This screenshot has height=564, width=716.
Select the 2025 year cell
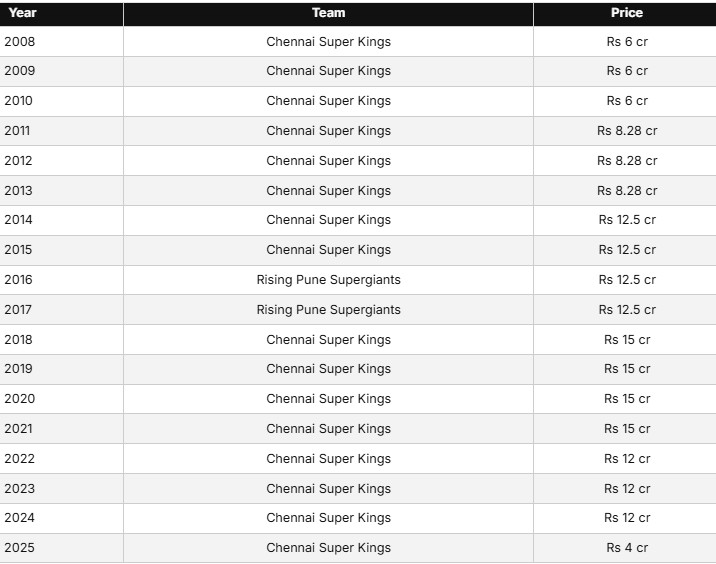(20, 548)
